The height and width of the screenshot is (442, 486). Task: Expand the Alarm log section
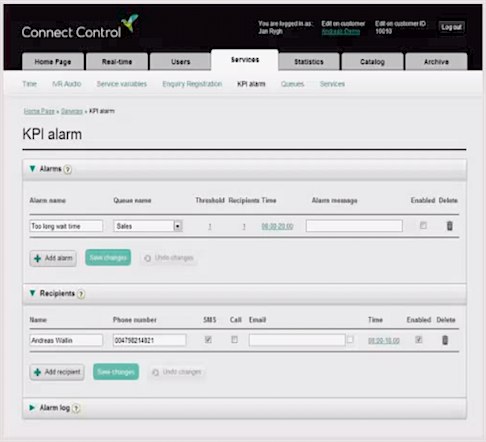click(x=32, y=408)
